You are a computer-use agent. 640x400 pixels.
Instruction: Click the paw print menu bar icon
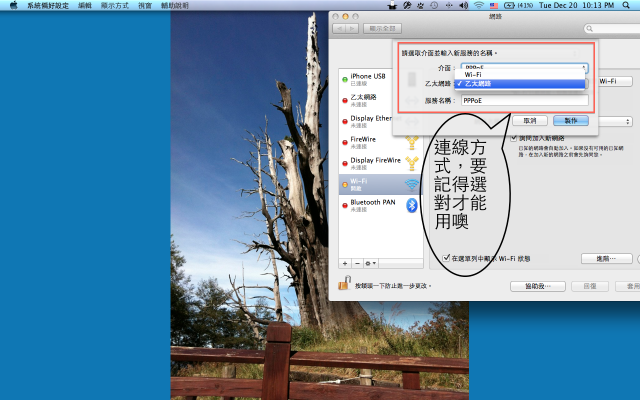pos(420,5)
